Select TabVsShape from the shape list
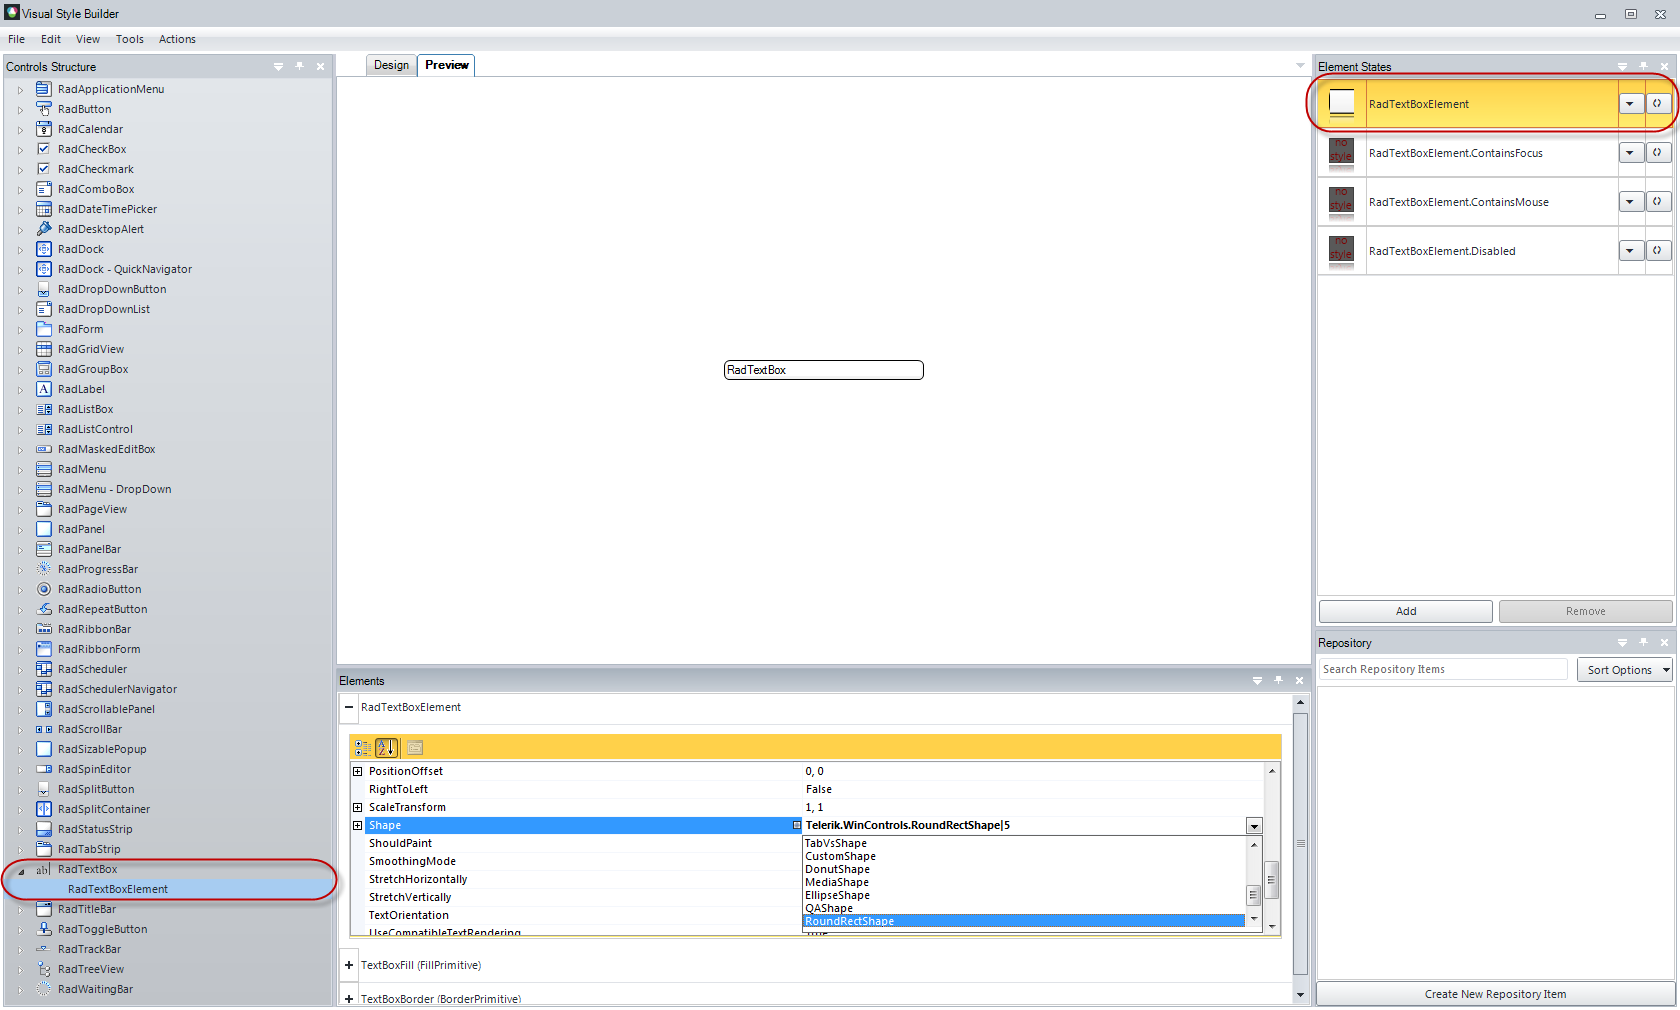Viewport: 1680px width, 1010px height. tap(1024, 843)
